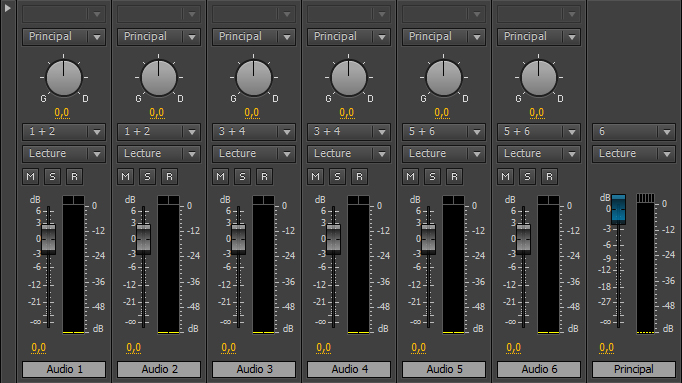Select the Audio 5 track name field
The image size is (682, 383).
point(444,370)
